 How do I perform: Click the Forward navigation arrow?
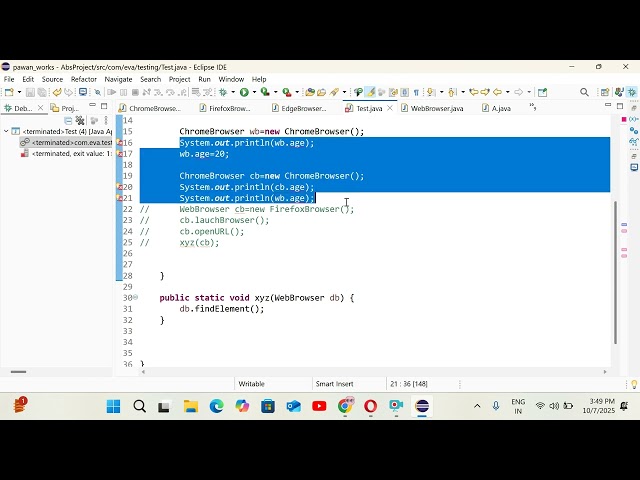click(518, 92)
